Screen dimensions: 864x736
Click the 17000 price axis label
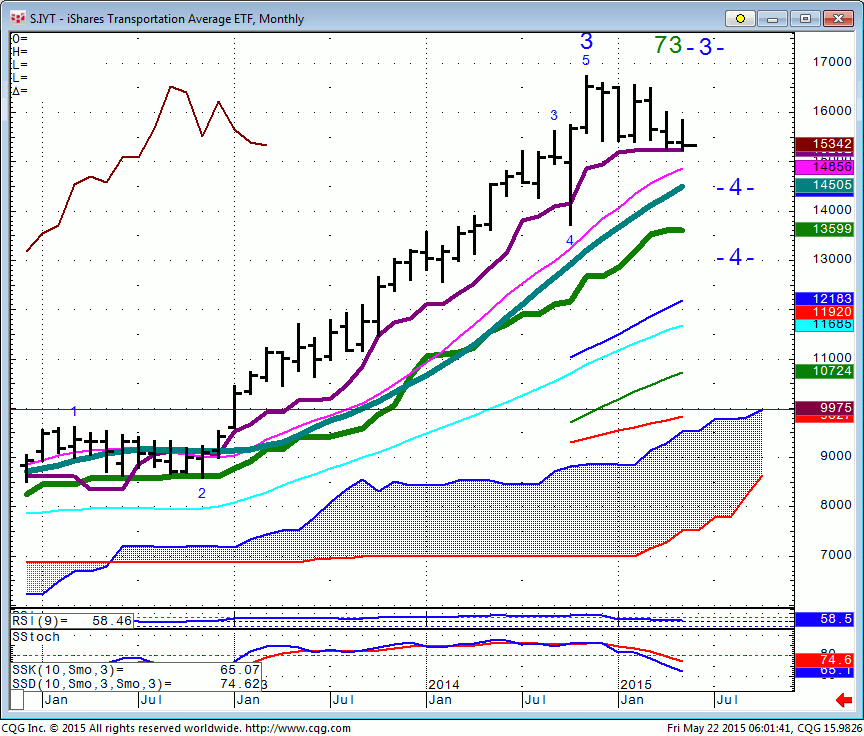point(832,62)
